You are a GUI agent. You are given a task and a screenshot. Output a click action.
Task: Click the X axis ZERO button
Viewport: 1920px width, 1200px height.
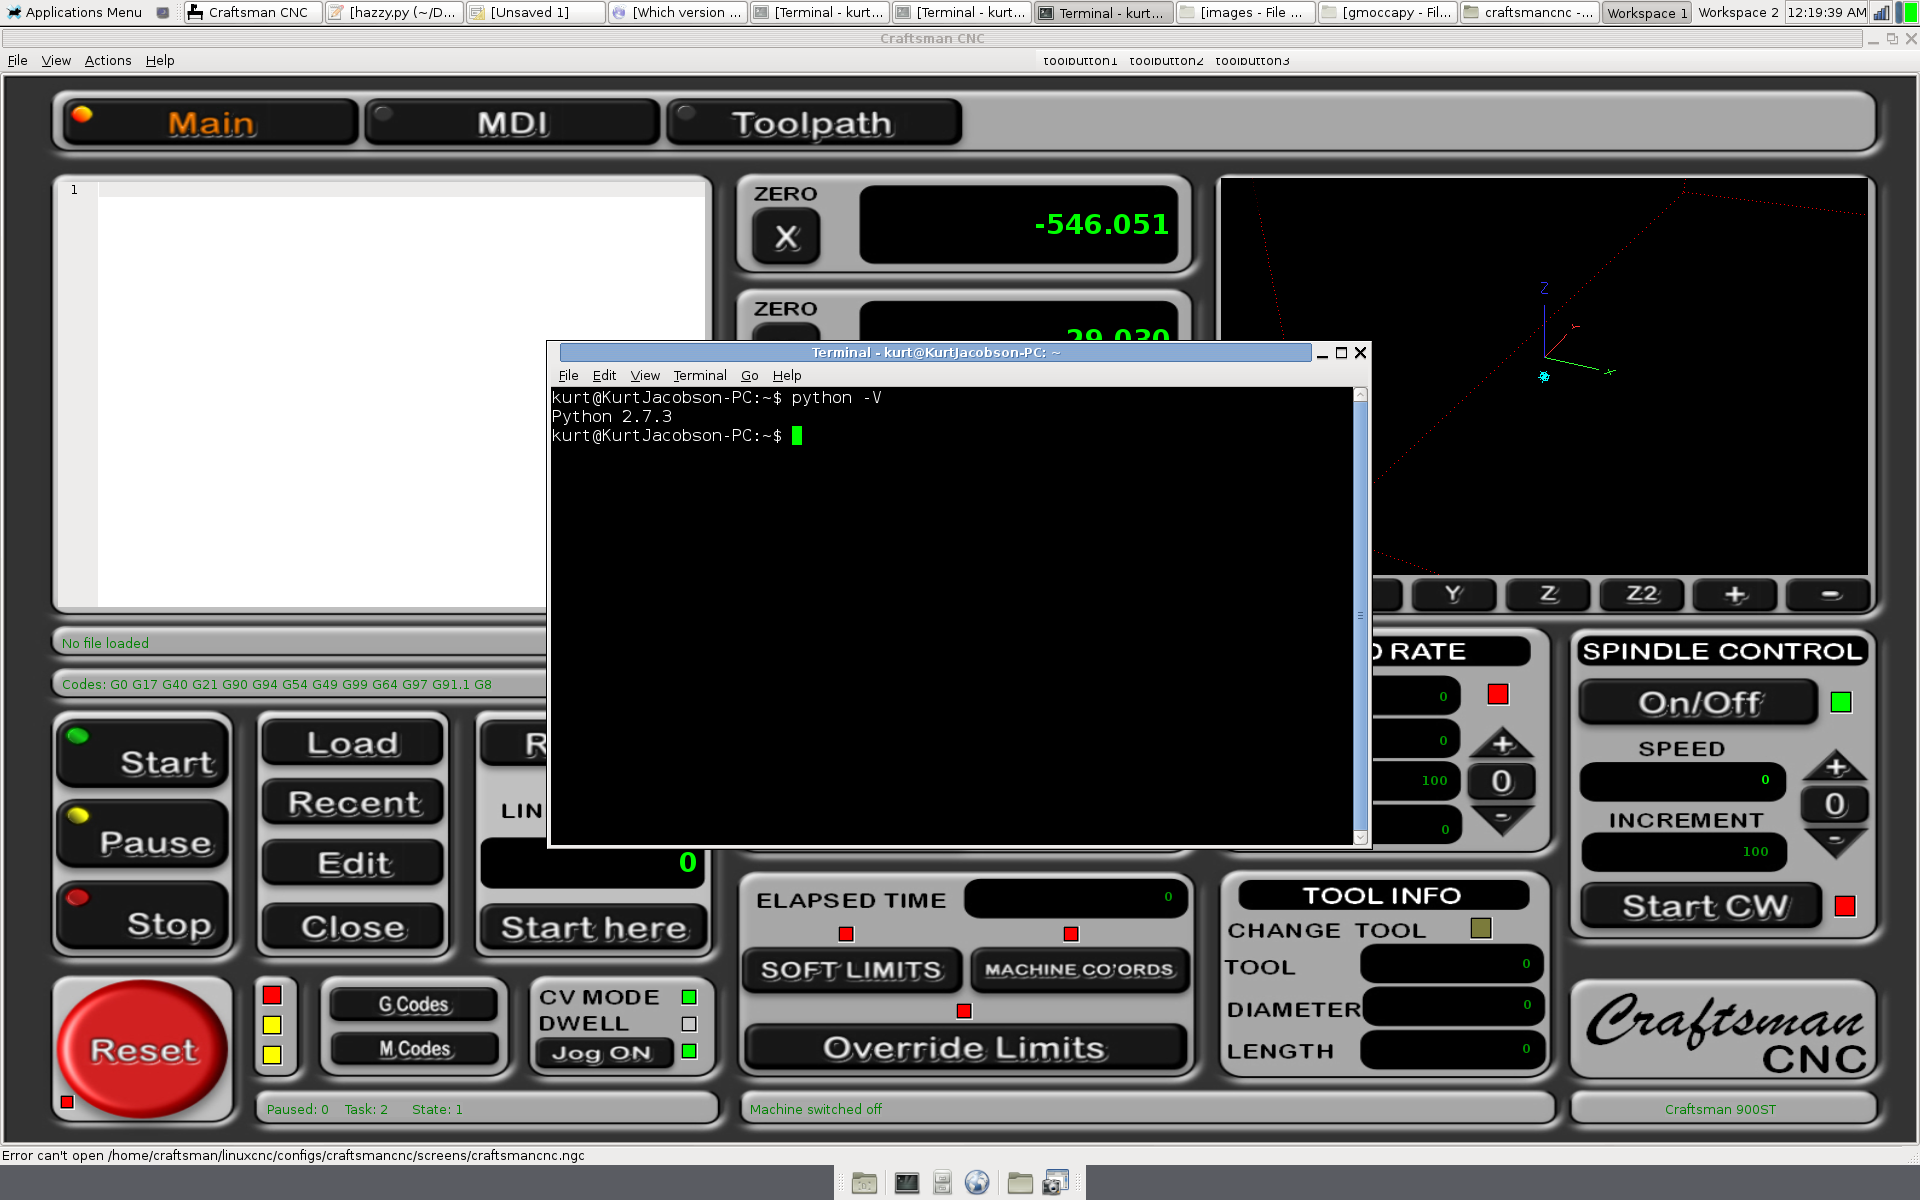coord(786,237)
